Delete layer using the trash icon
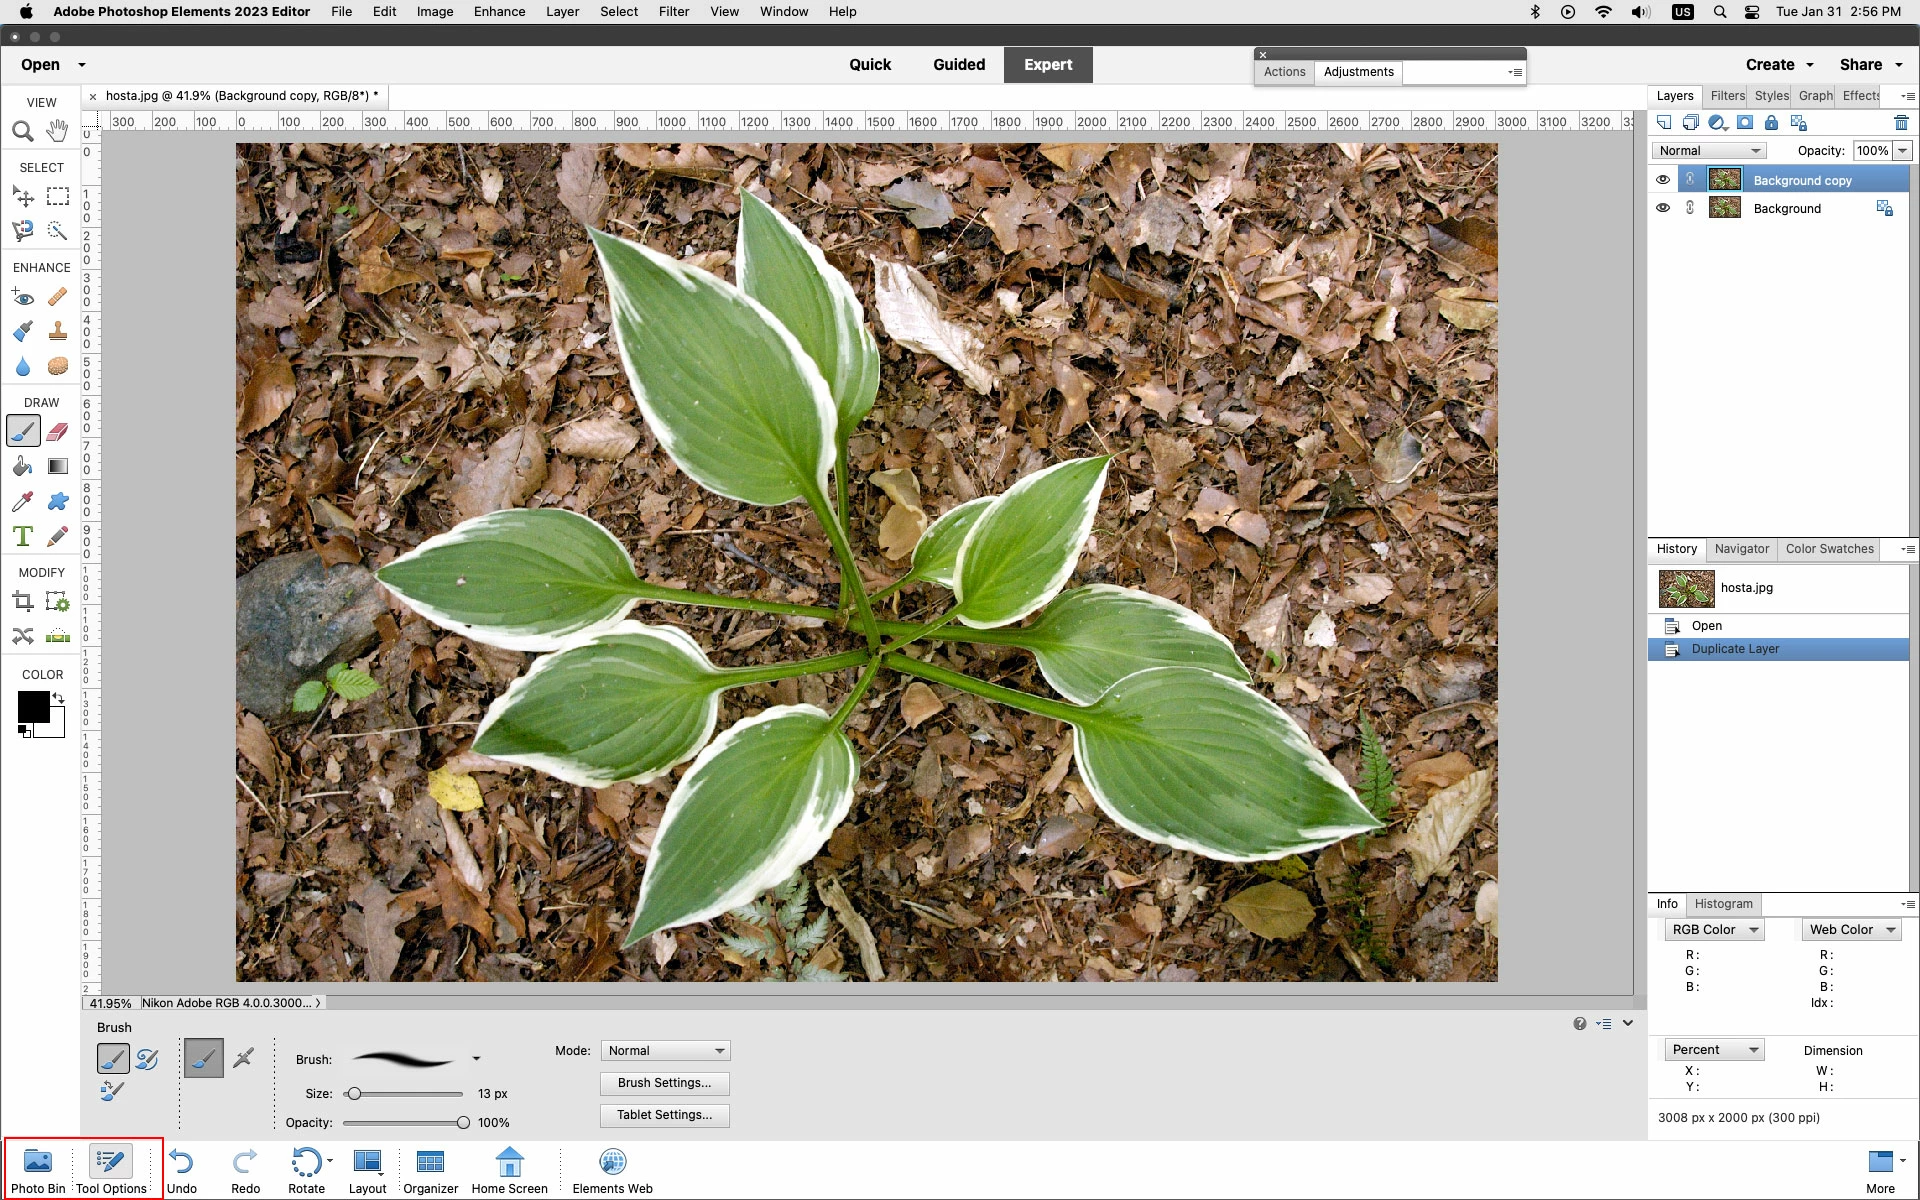 point(1901,123)
